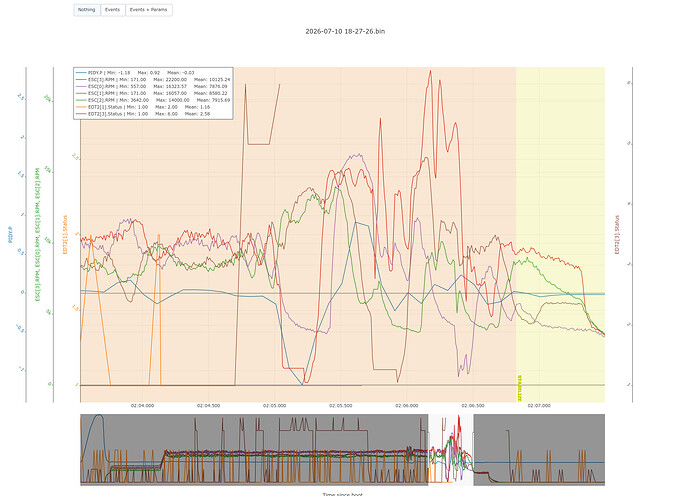The height and width of the screenshot is (496, 690).
Task: Click the range slider's left grey region
Action: (x=254, y=450)
